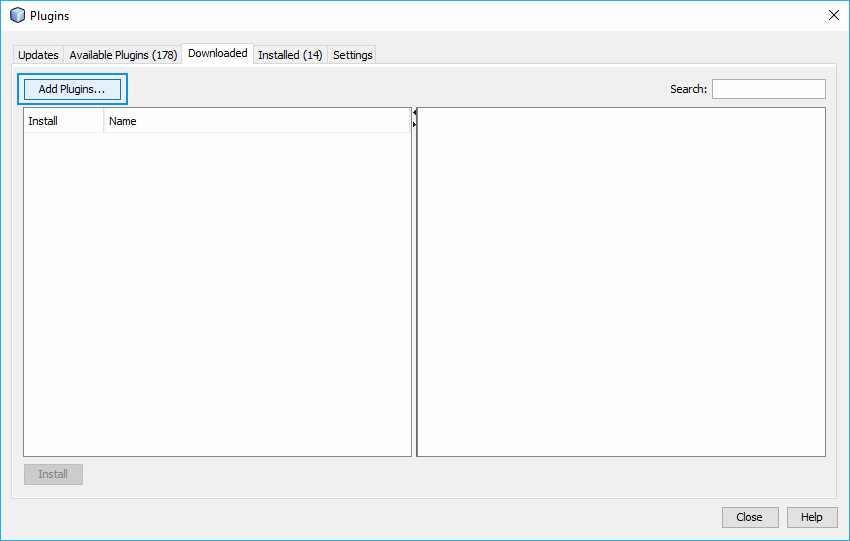Close the Plugins window with X
850x541 pixels.
pos(834,15)
